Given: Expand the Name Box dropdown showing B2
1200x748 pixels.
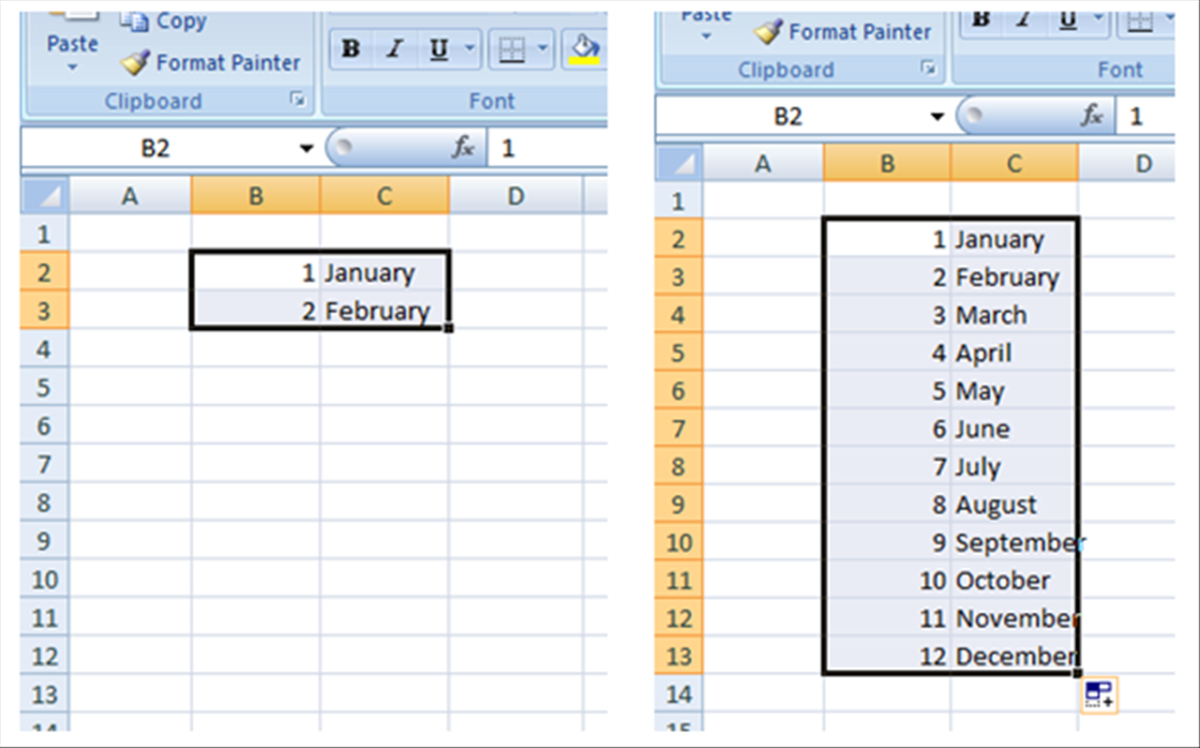Looking at the screenshot, I should click(x=306, y=146).
